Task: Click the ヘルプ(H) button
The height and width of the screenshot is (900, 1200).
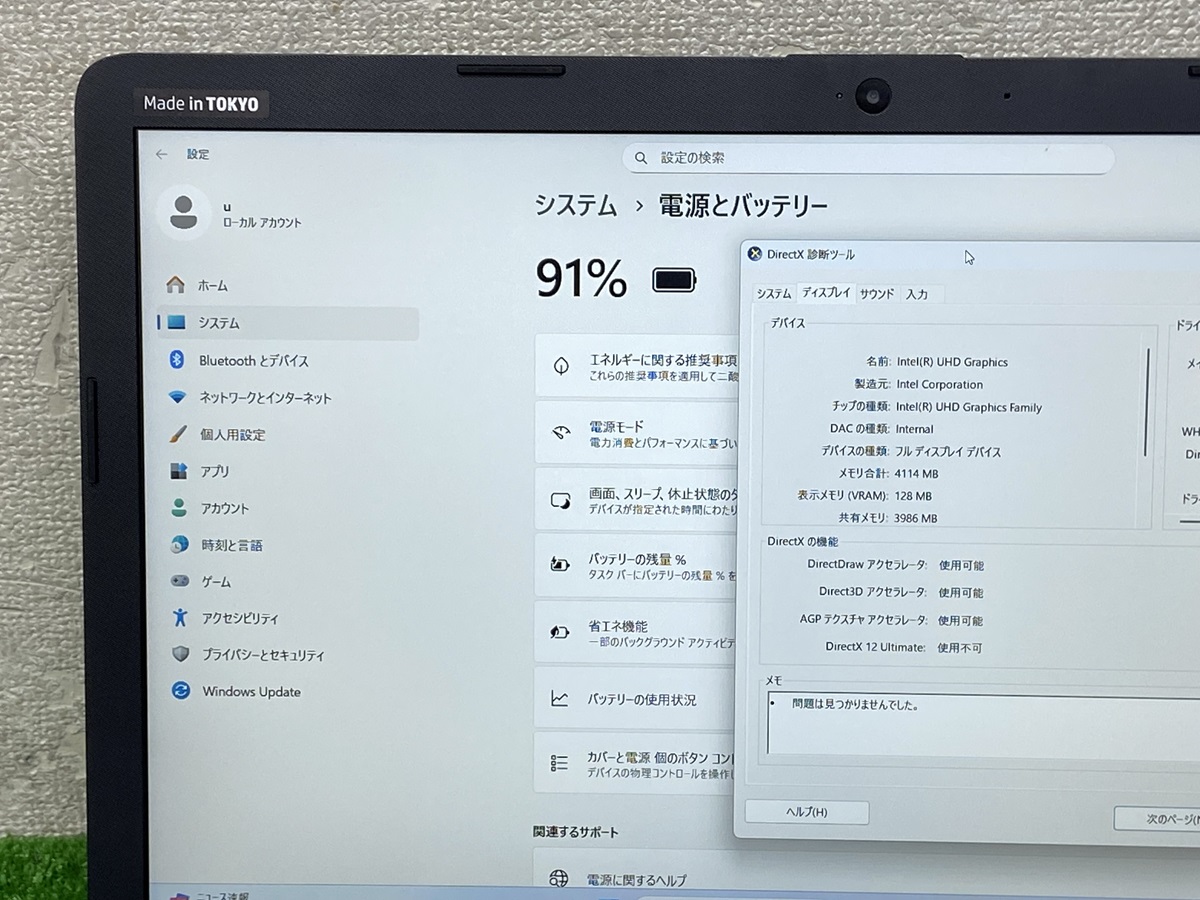Action: [806, 812]
